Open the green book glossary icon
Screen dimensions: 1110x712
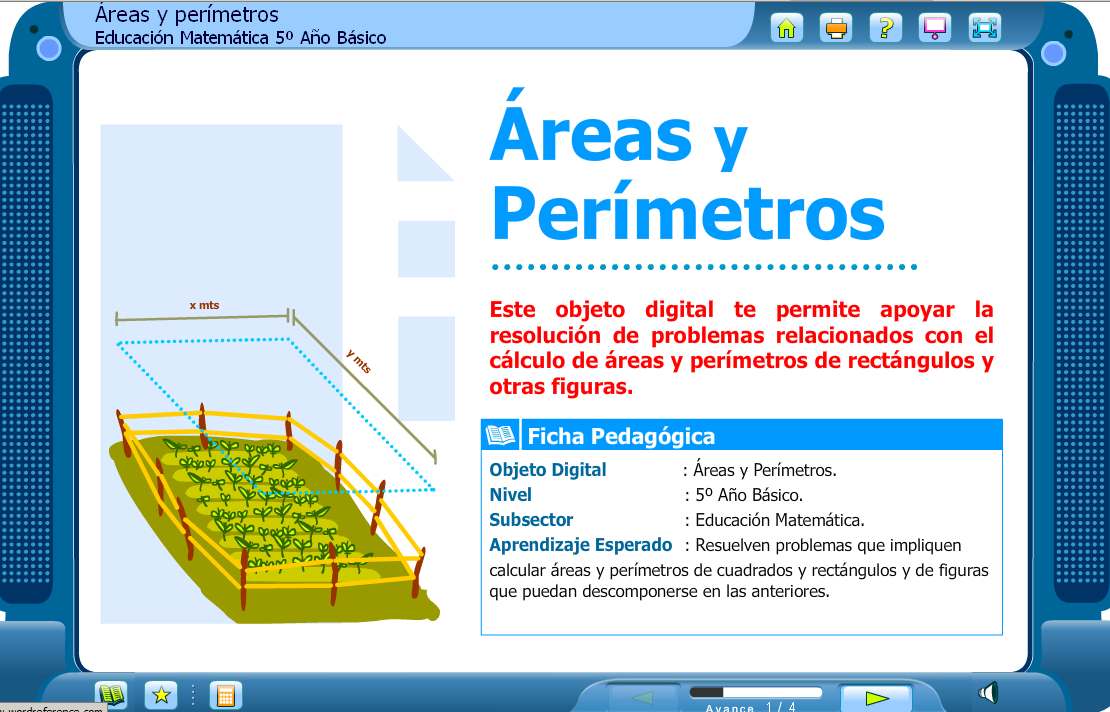point(111,694)
